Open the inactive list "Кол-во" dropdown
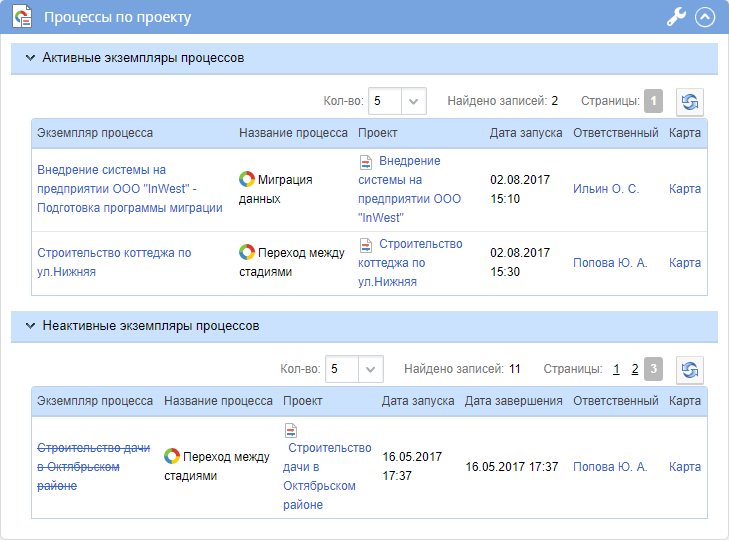This screenshot has width=729, height=540. pyautogui.click(x=371, y=369)
